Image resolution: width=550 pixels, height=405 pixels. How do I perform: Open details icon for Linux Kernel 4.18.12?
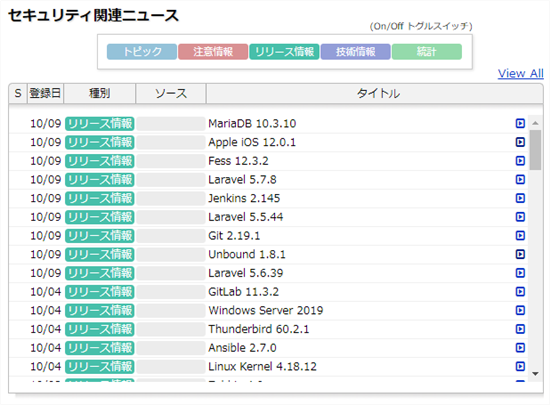(520, 366)
